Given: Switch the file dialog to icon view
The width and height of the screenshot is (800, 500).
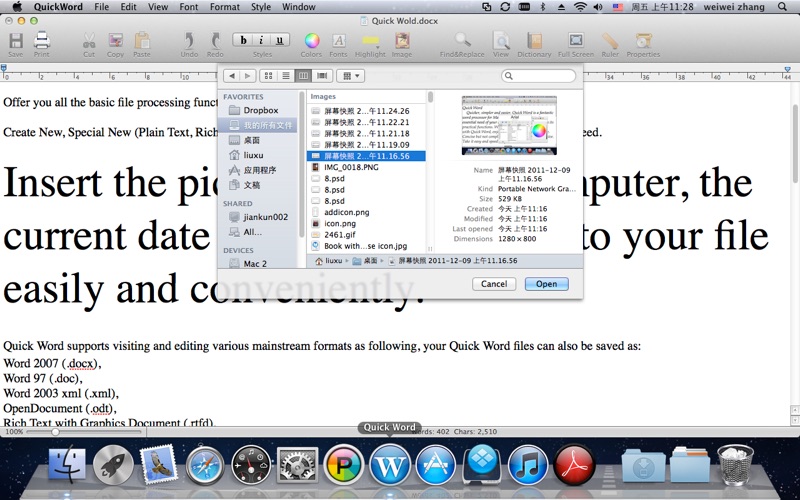Looking at the screenshot, I should (x=268, y=76).
